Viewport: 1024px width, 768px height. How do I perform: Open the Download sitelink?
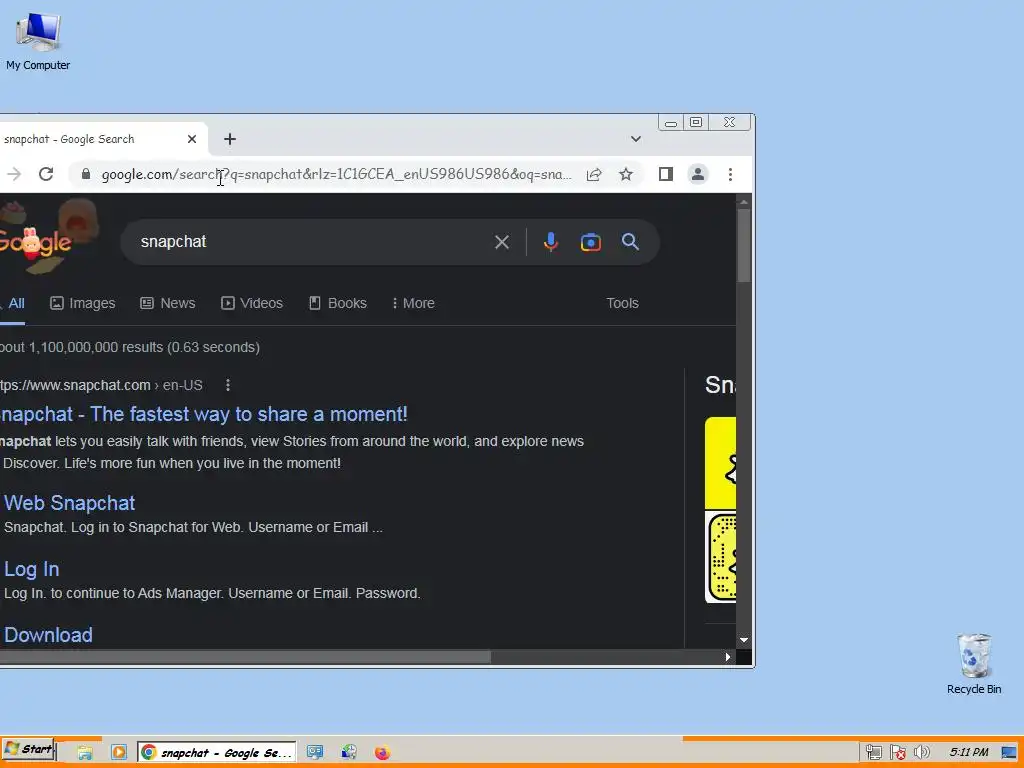click(x=48, y=635)
